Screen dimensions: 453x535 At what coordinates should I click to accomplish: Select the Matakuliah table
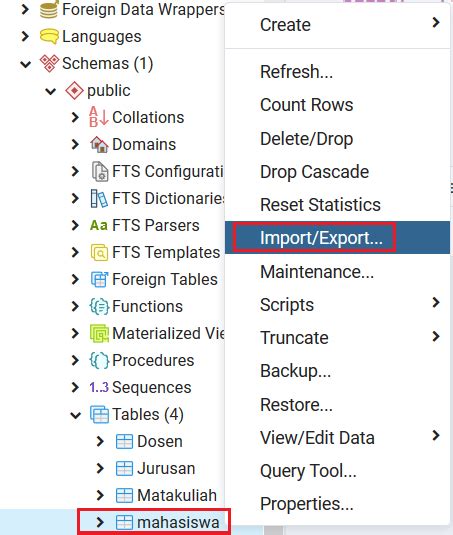coord(177,495)
